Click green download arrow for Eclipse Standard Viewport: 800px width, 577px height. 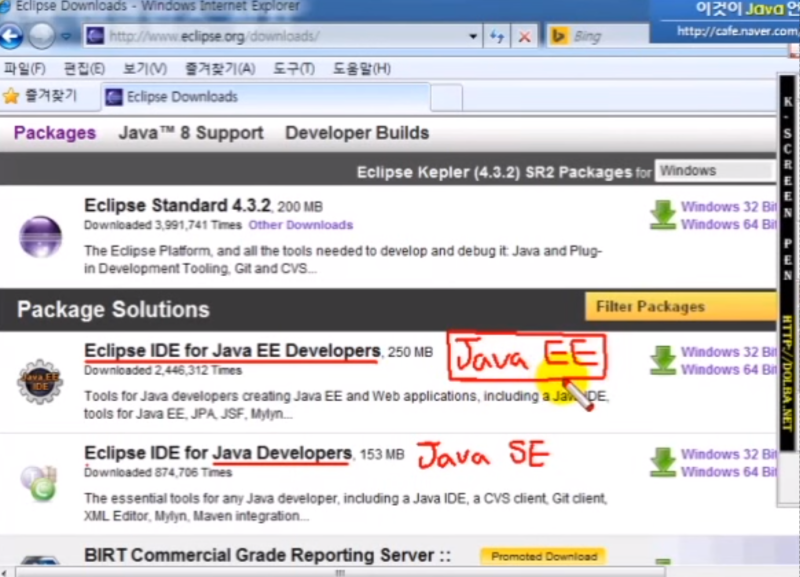pos(662,215)
